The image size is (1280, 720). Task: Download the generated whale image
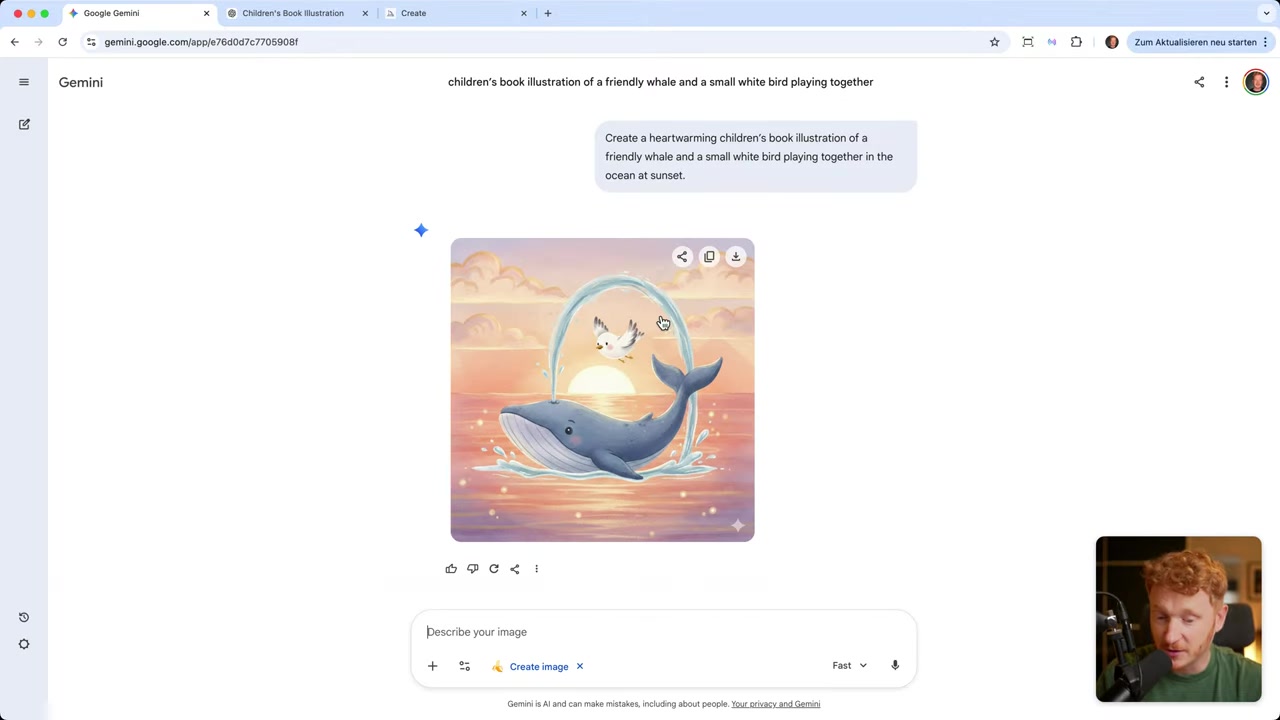(735, 257)
